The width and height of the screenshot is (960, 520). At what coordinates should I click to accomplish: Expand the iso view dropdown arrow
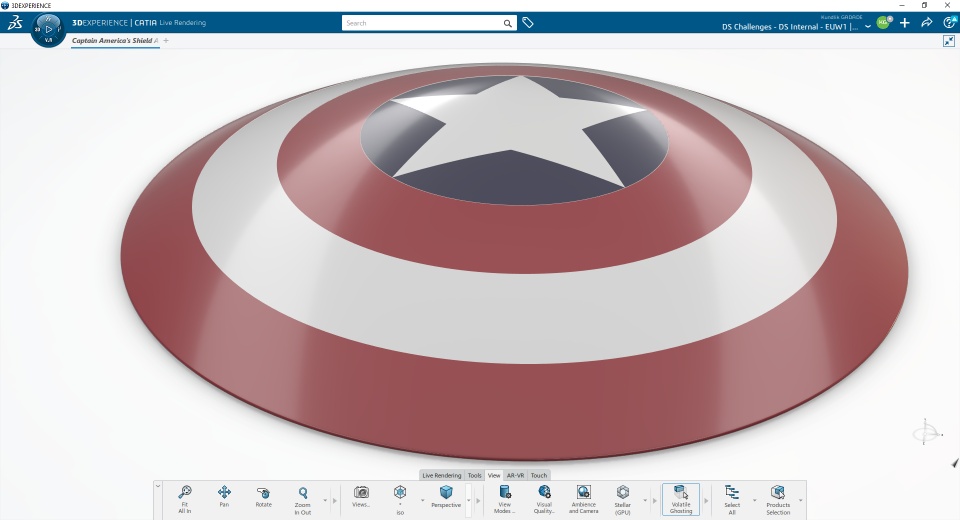[422, 500]
